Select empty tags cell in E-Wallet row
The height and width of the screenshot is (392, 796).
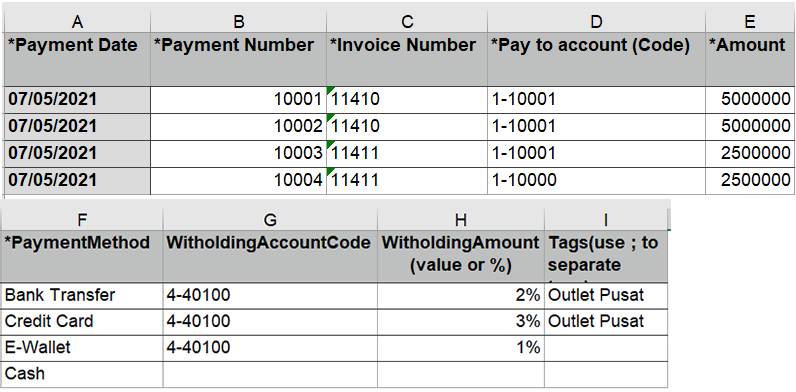(x=606, y=348)
